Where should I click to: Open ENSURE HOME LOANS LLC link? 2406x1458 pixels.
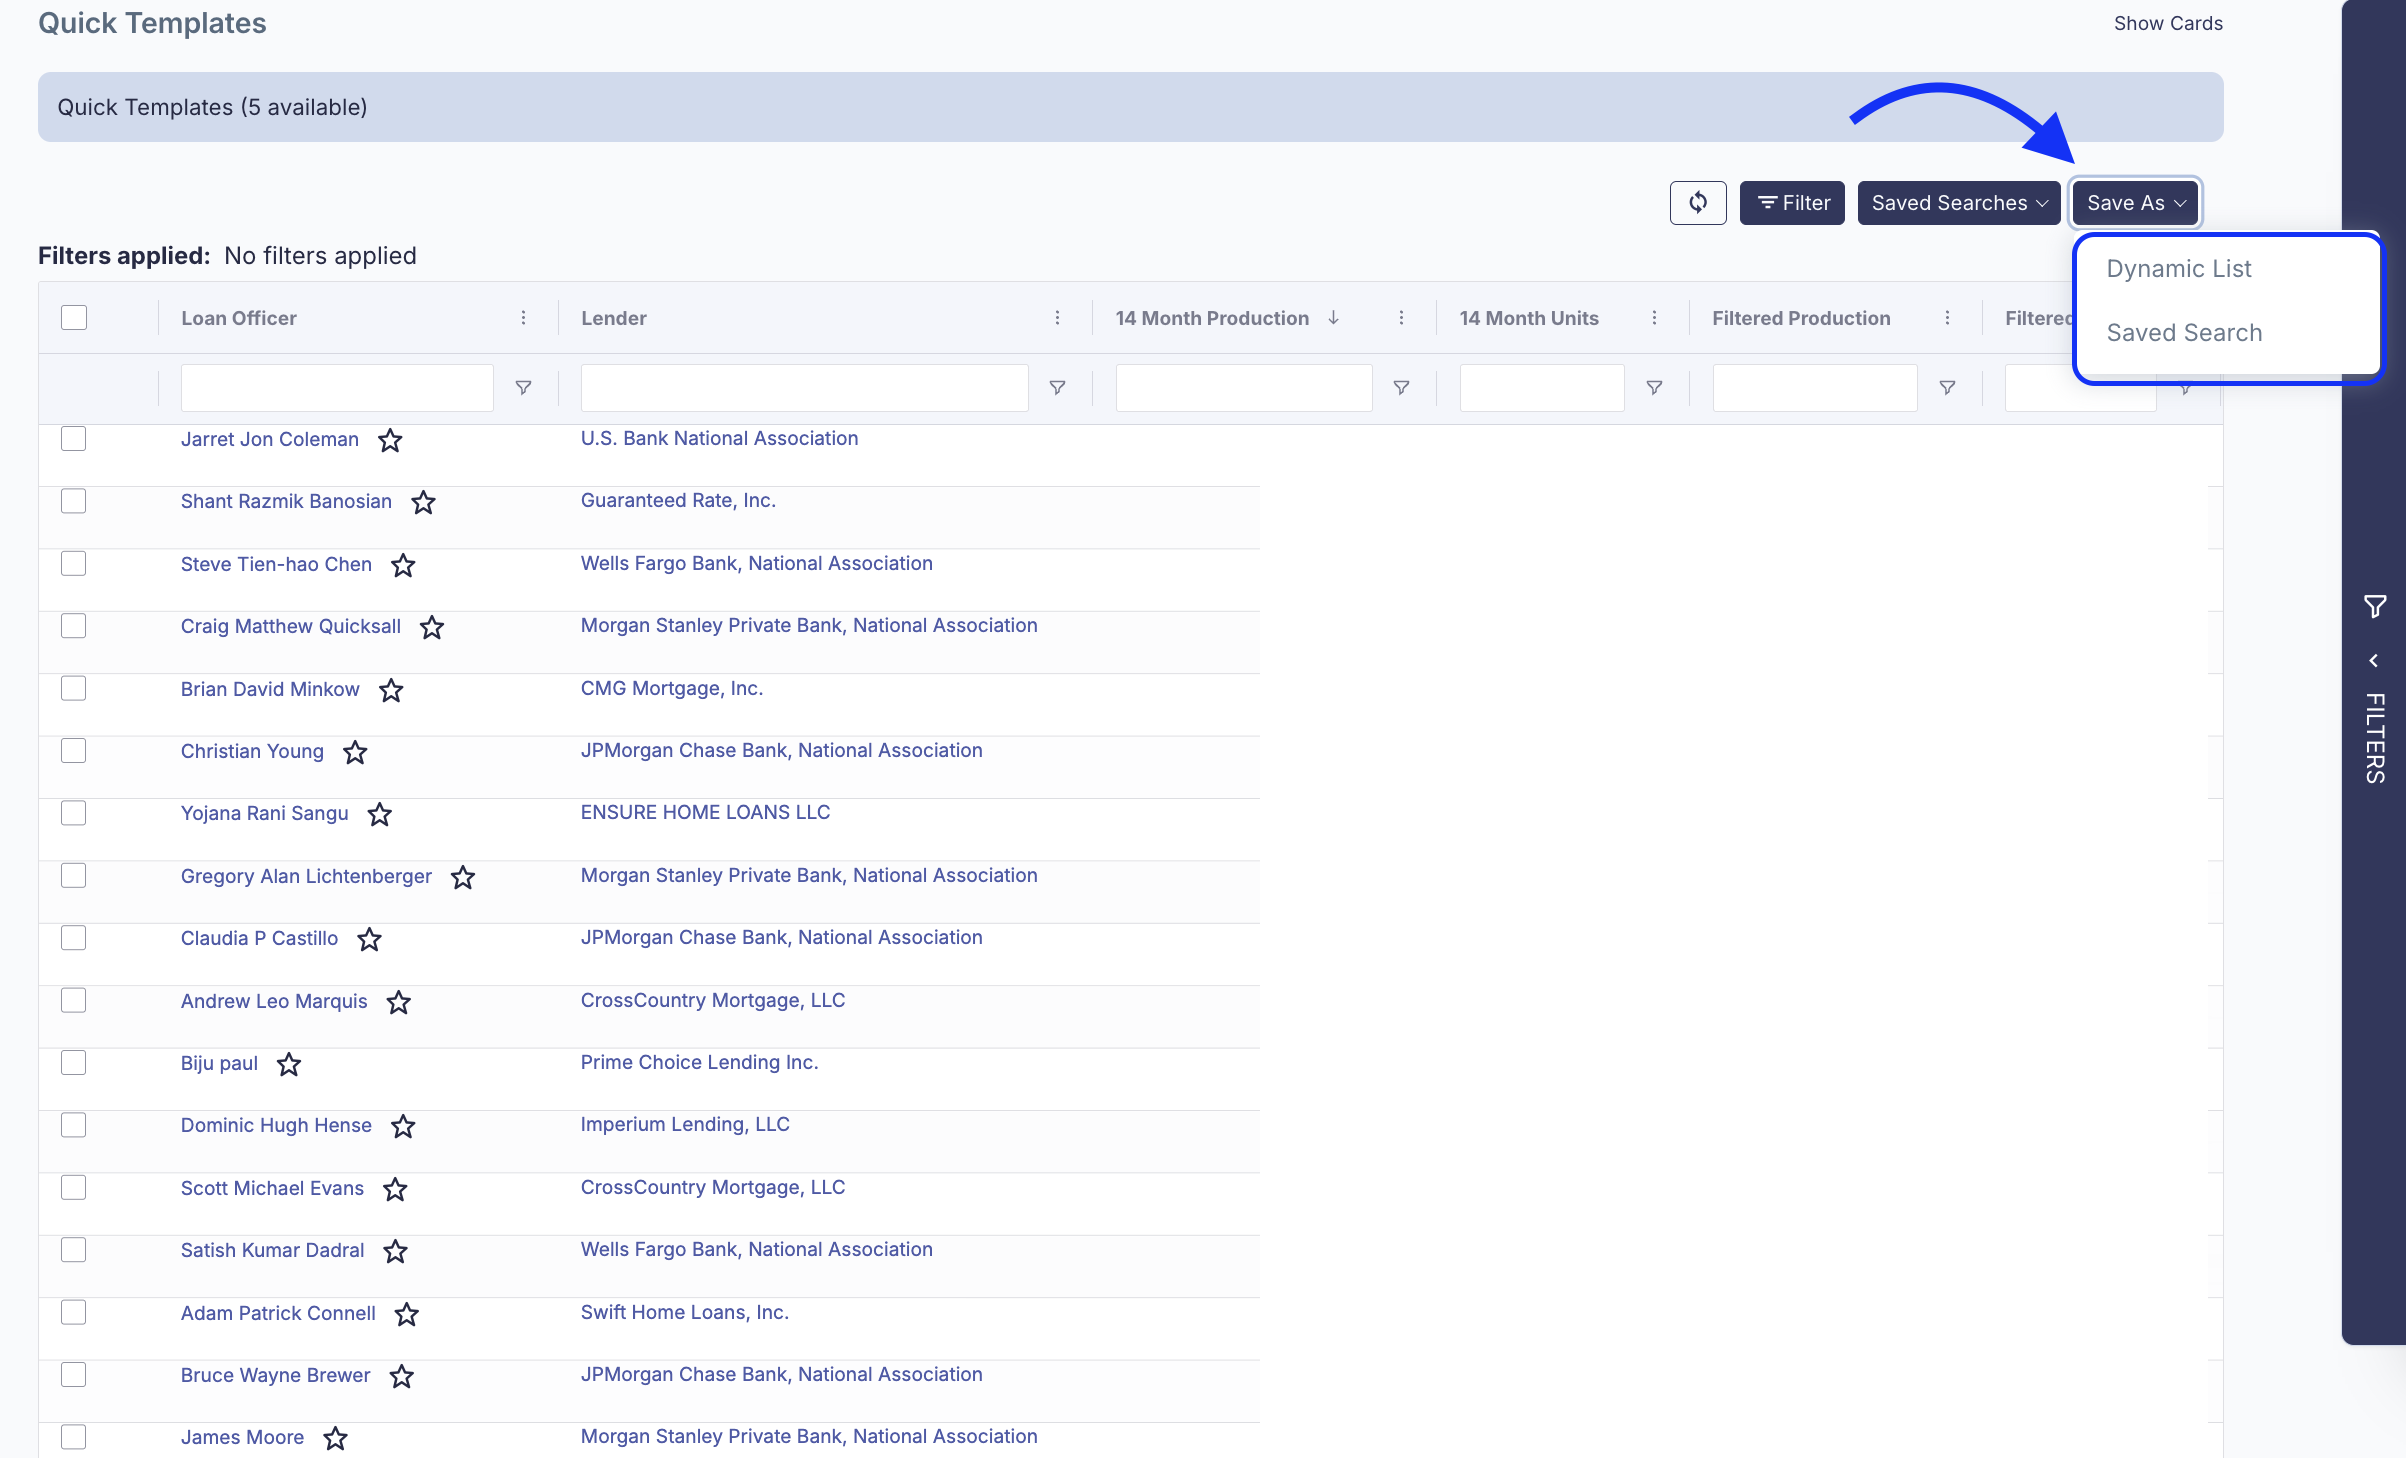click(x=705, y=812)
